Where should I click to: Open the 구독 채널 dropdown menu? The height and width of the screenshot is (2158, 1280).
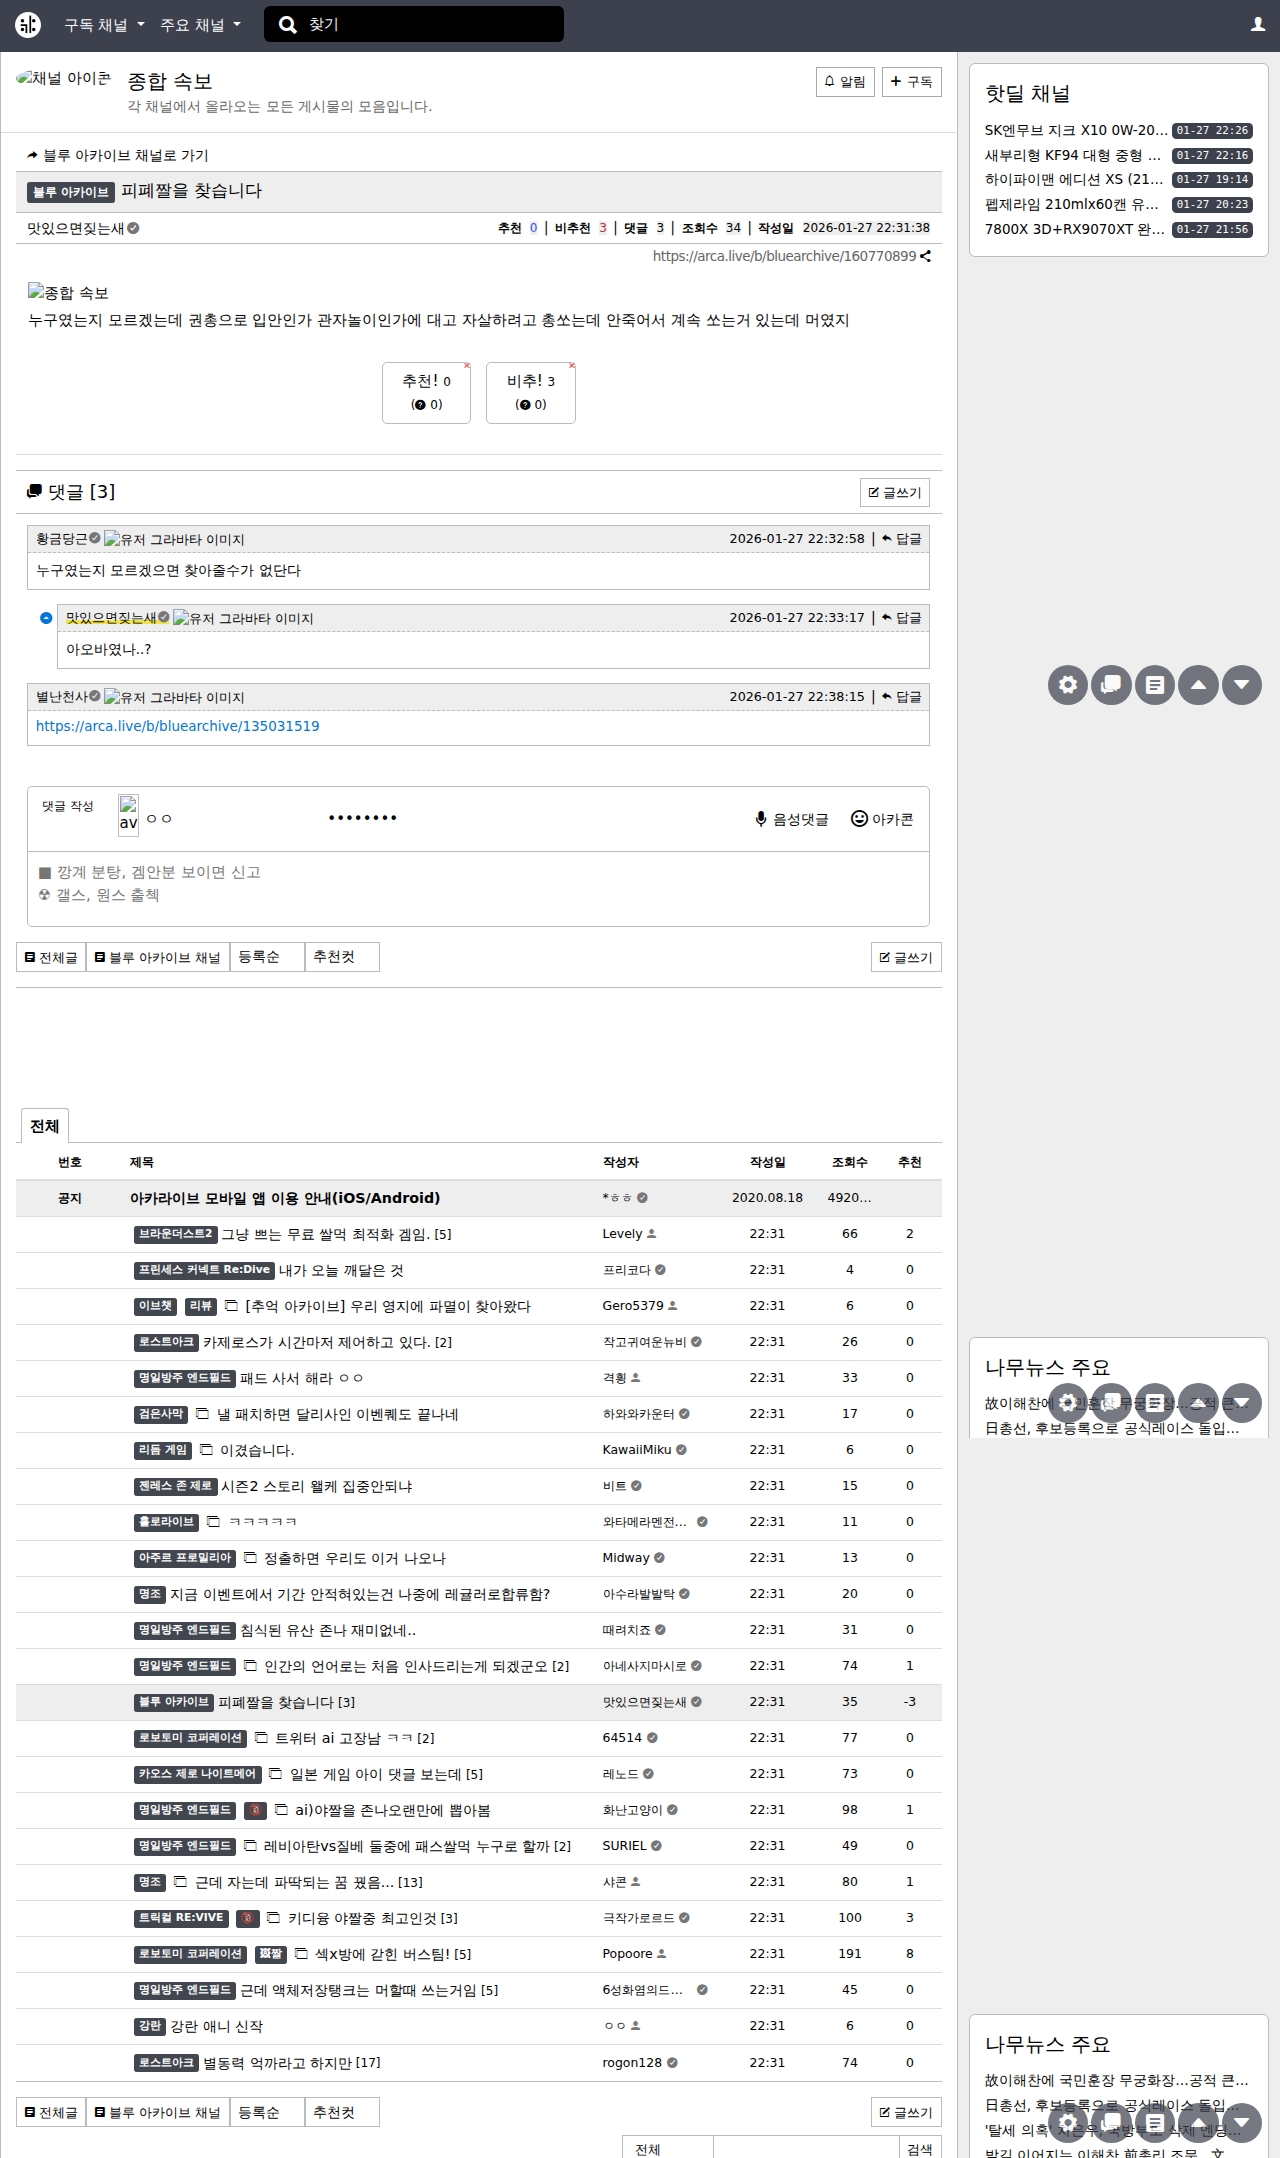click(x=104, y=25)
